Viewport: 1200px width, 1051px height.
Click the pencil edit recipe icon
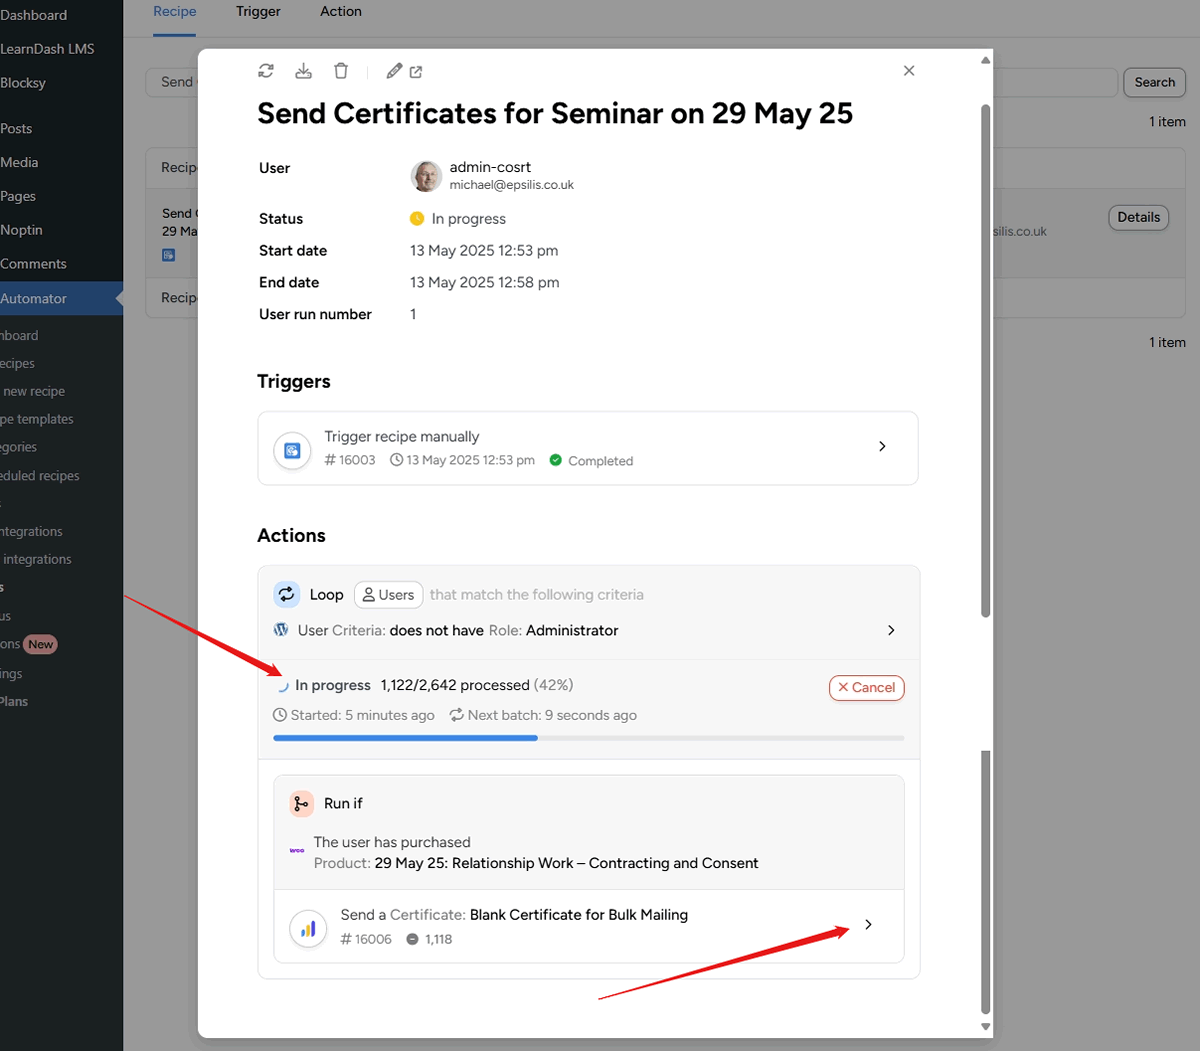(394, 71)
